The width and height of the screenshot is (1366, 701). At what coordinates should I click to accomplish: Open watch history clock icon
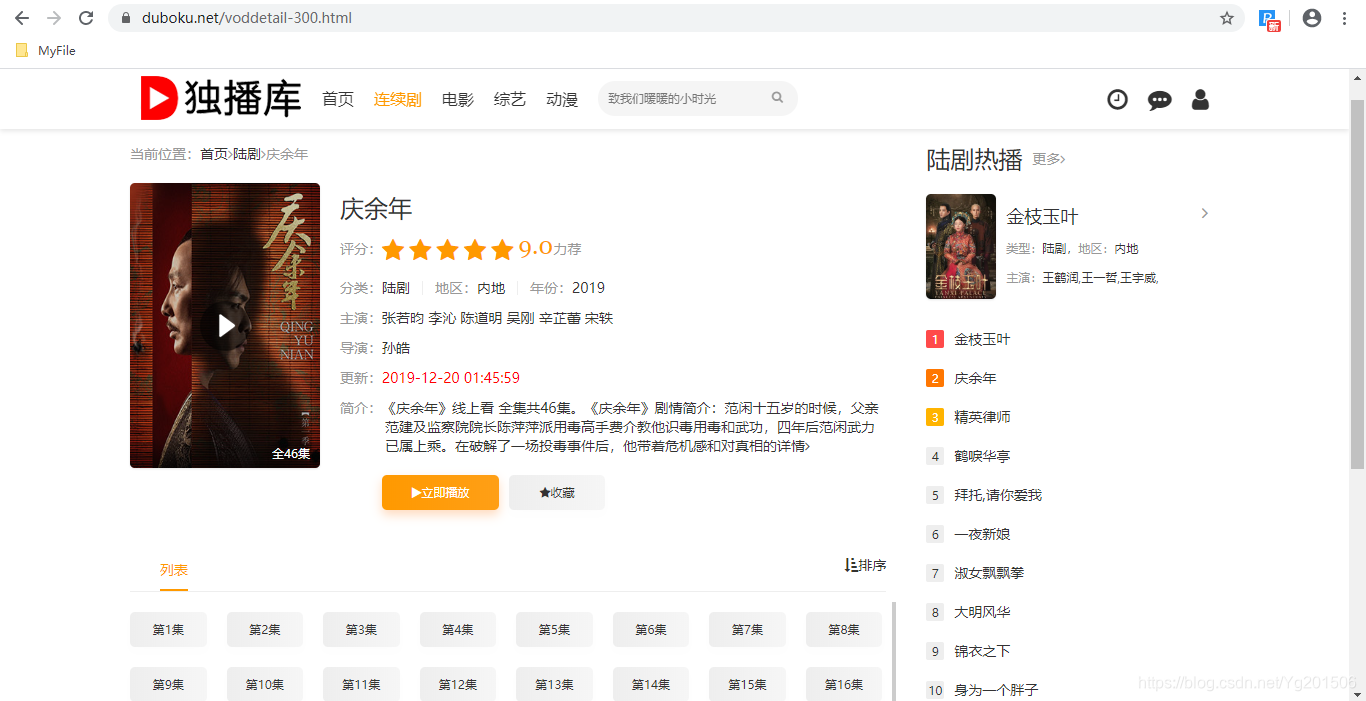(1118, 99)
